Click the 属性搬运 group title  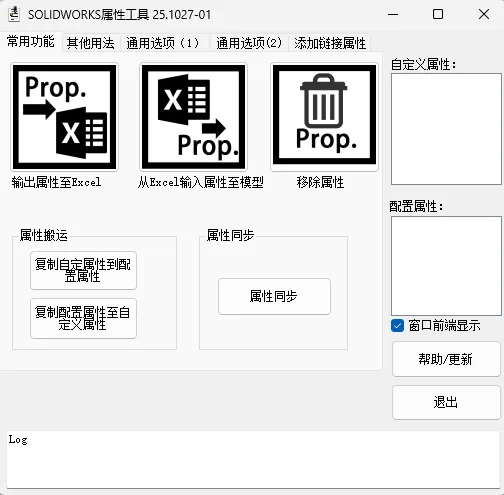(44, 235)
